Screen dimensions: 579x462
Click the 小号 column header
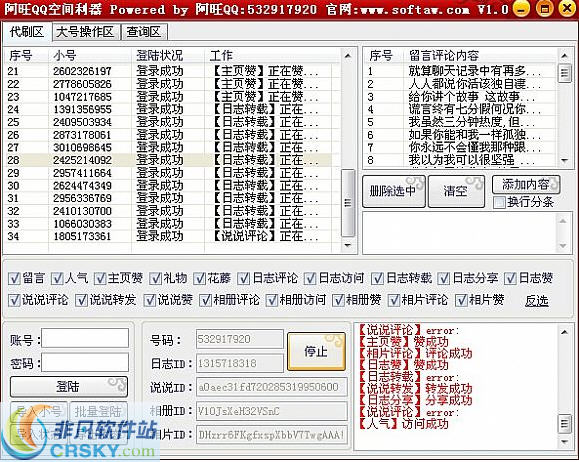point(89,56)
